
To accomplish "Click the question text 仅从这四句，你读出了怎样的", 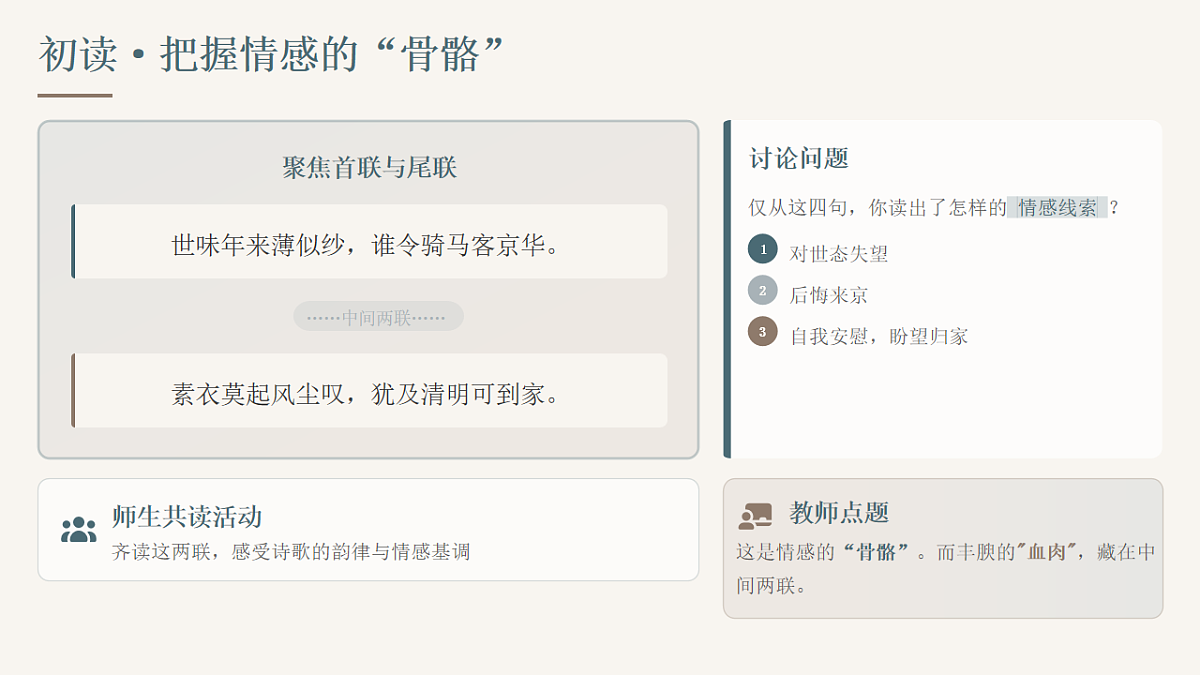I will [878, 208].
